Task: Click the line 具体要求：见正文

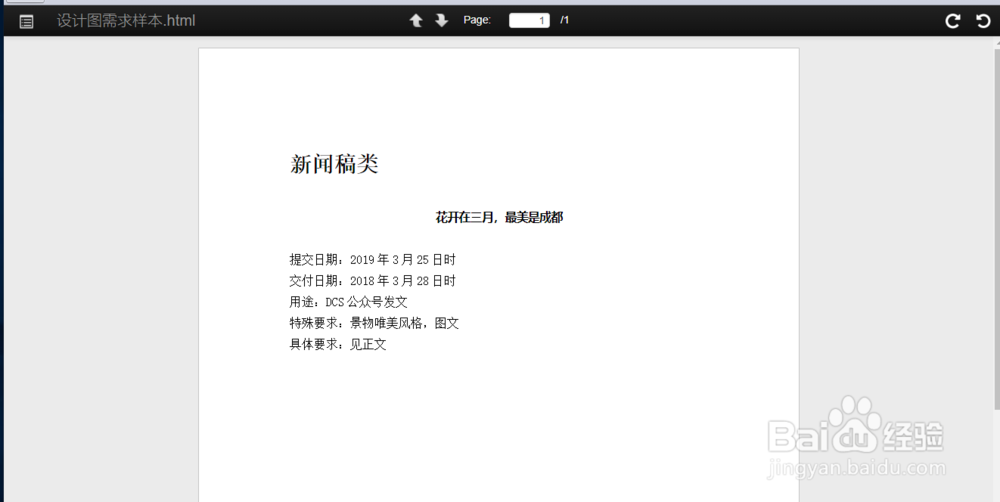Action: pyautogui.click(x=338, y=344)
